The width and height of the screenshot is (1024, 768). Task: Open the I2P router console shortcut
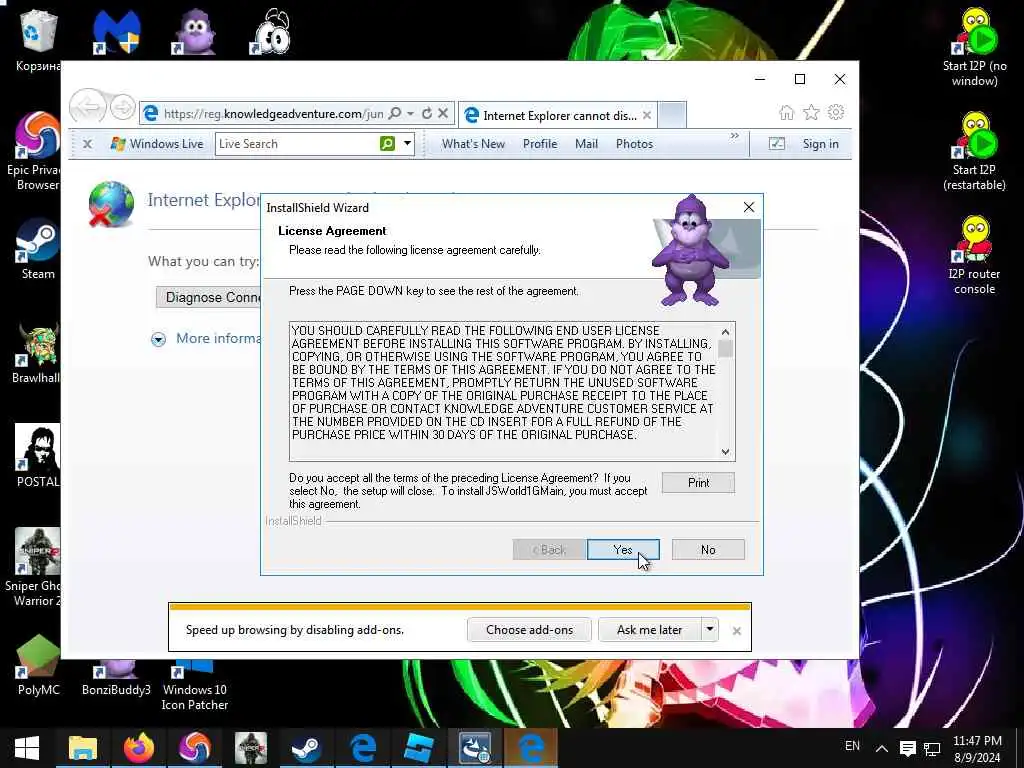pos(974,256)
